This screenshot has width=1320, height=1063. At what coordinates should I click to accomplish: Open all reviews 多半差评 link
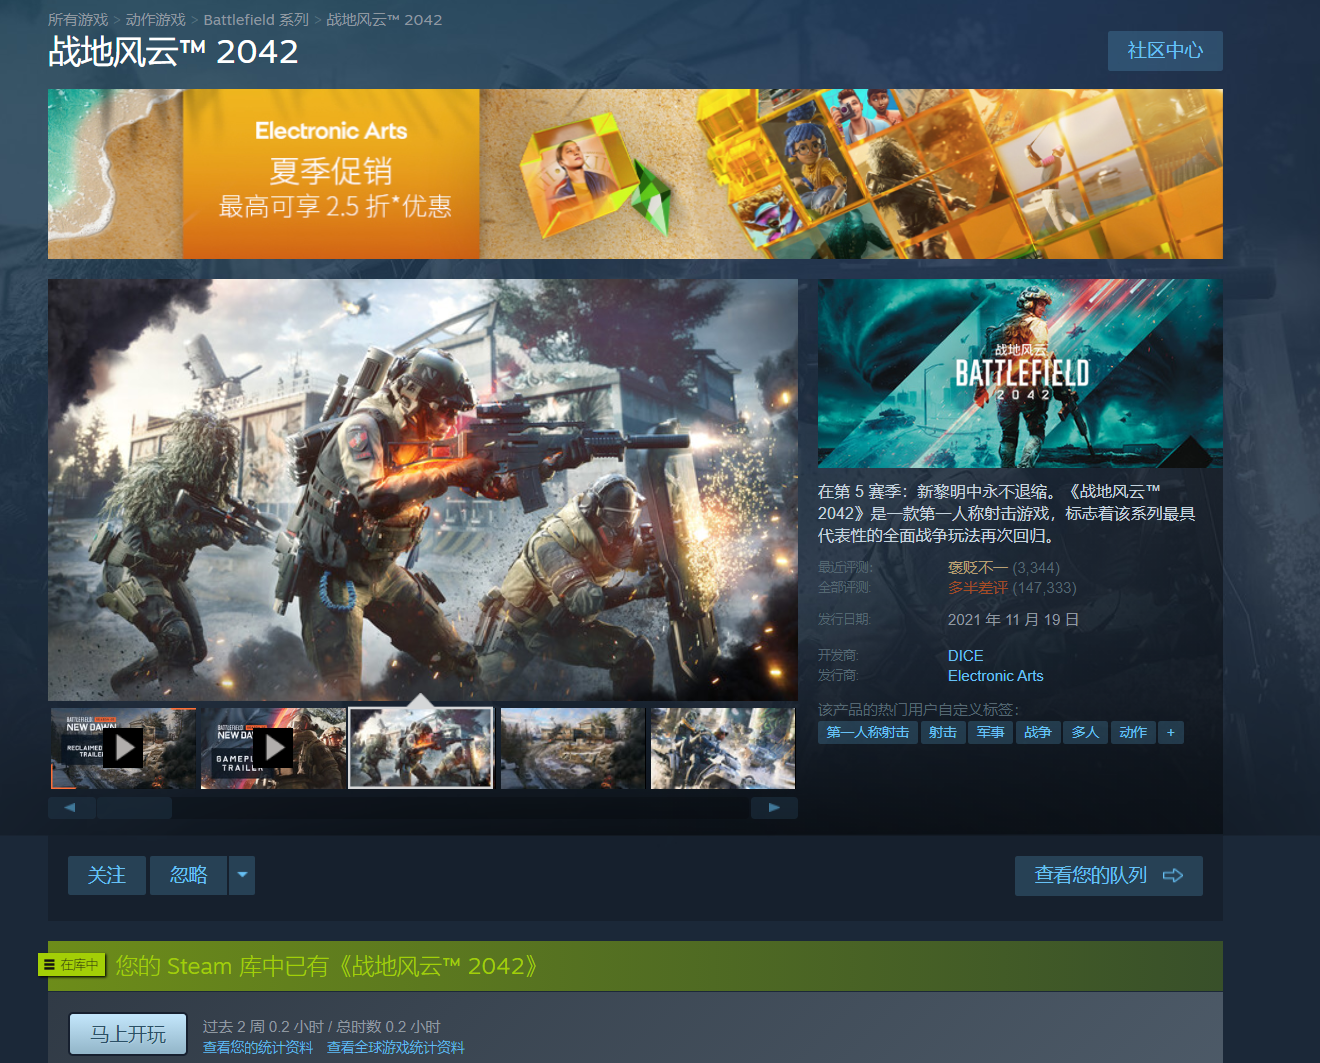click(x=977, y=588)
